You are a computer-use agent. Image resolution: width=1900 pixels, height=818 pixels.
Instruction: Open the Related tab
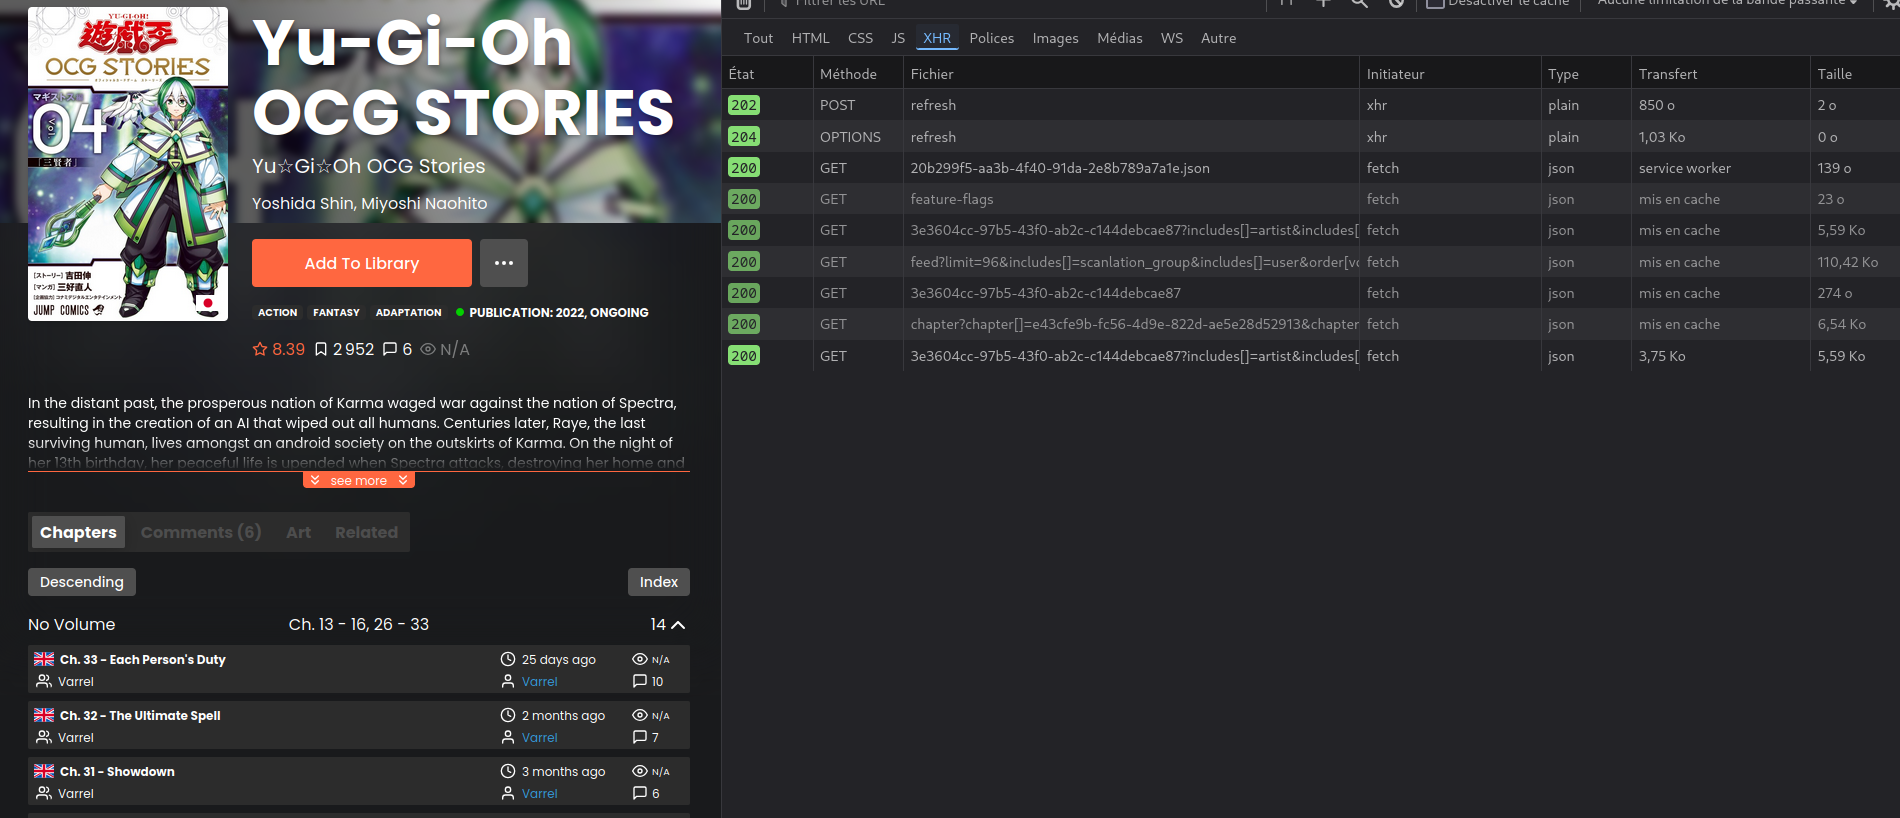click(366, 532)
